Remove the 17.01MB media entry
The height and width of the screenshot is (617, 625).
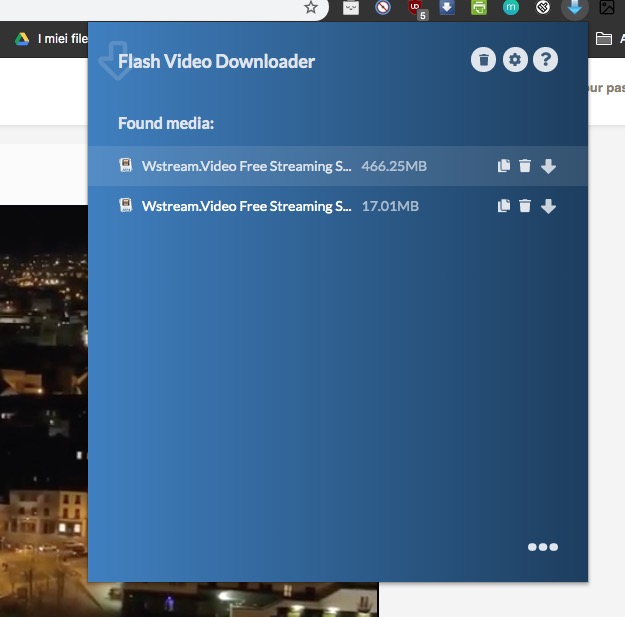coord(525,206)
